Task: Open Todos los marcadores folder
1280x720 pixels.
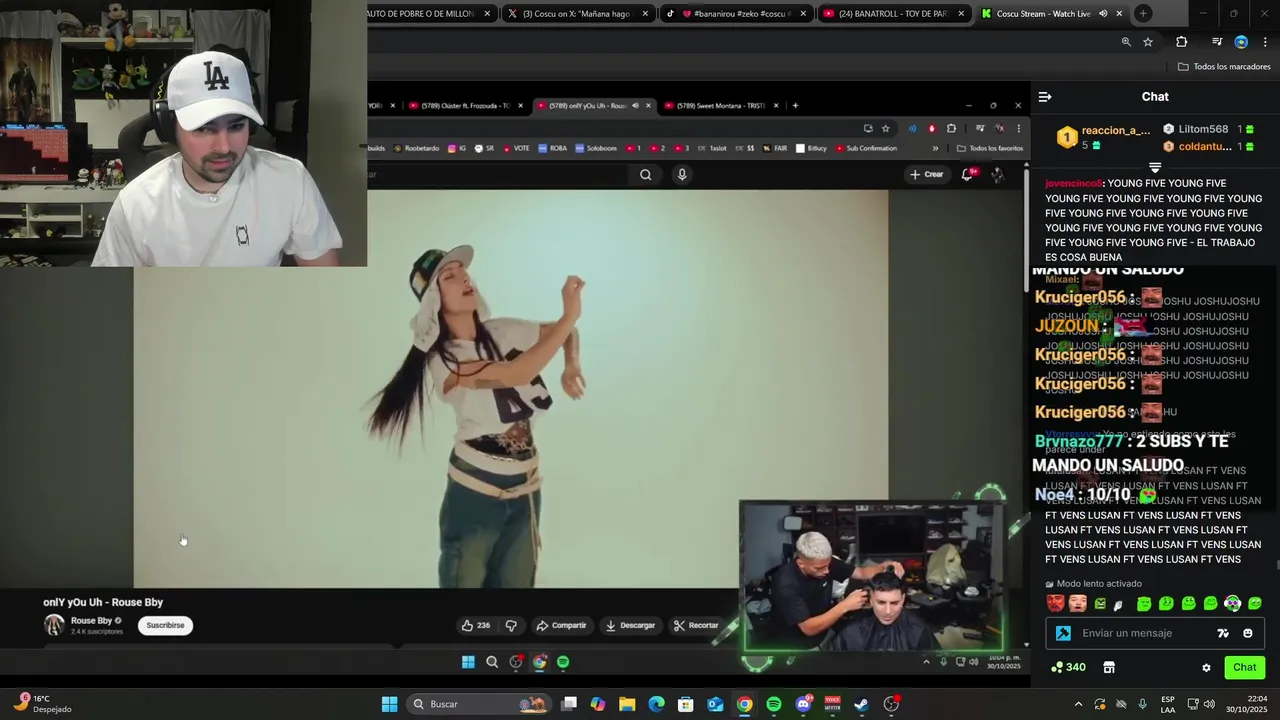Action: 1224,67
